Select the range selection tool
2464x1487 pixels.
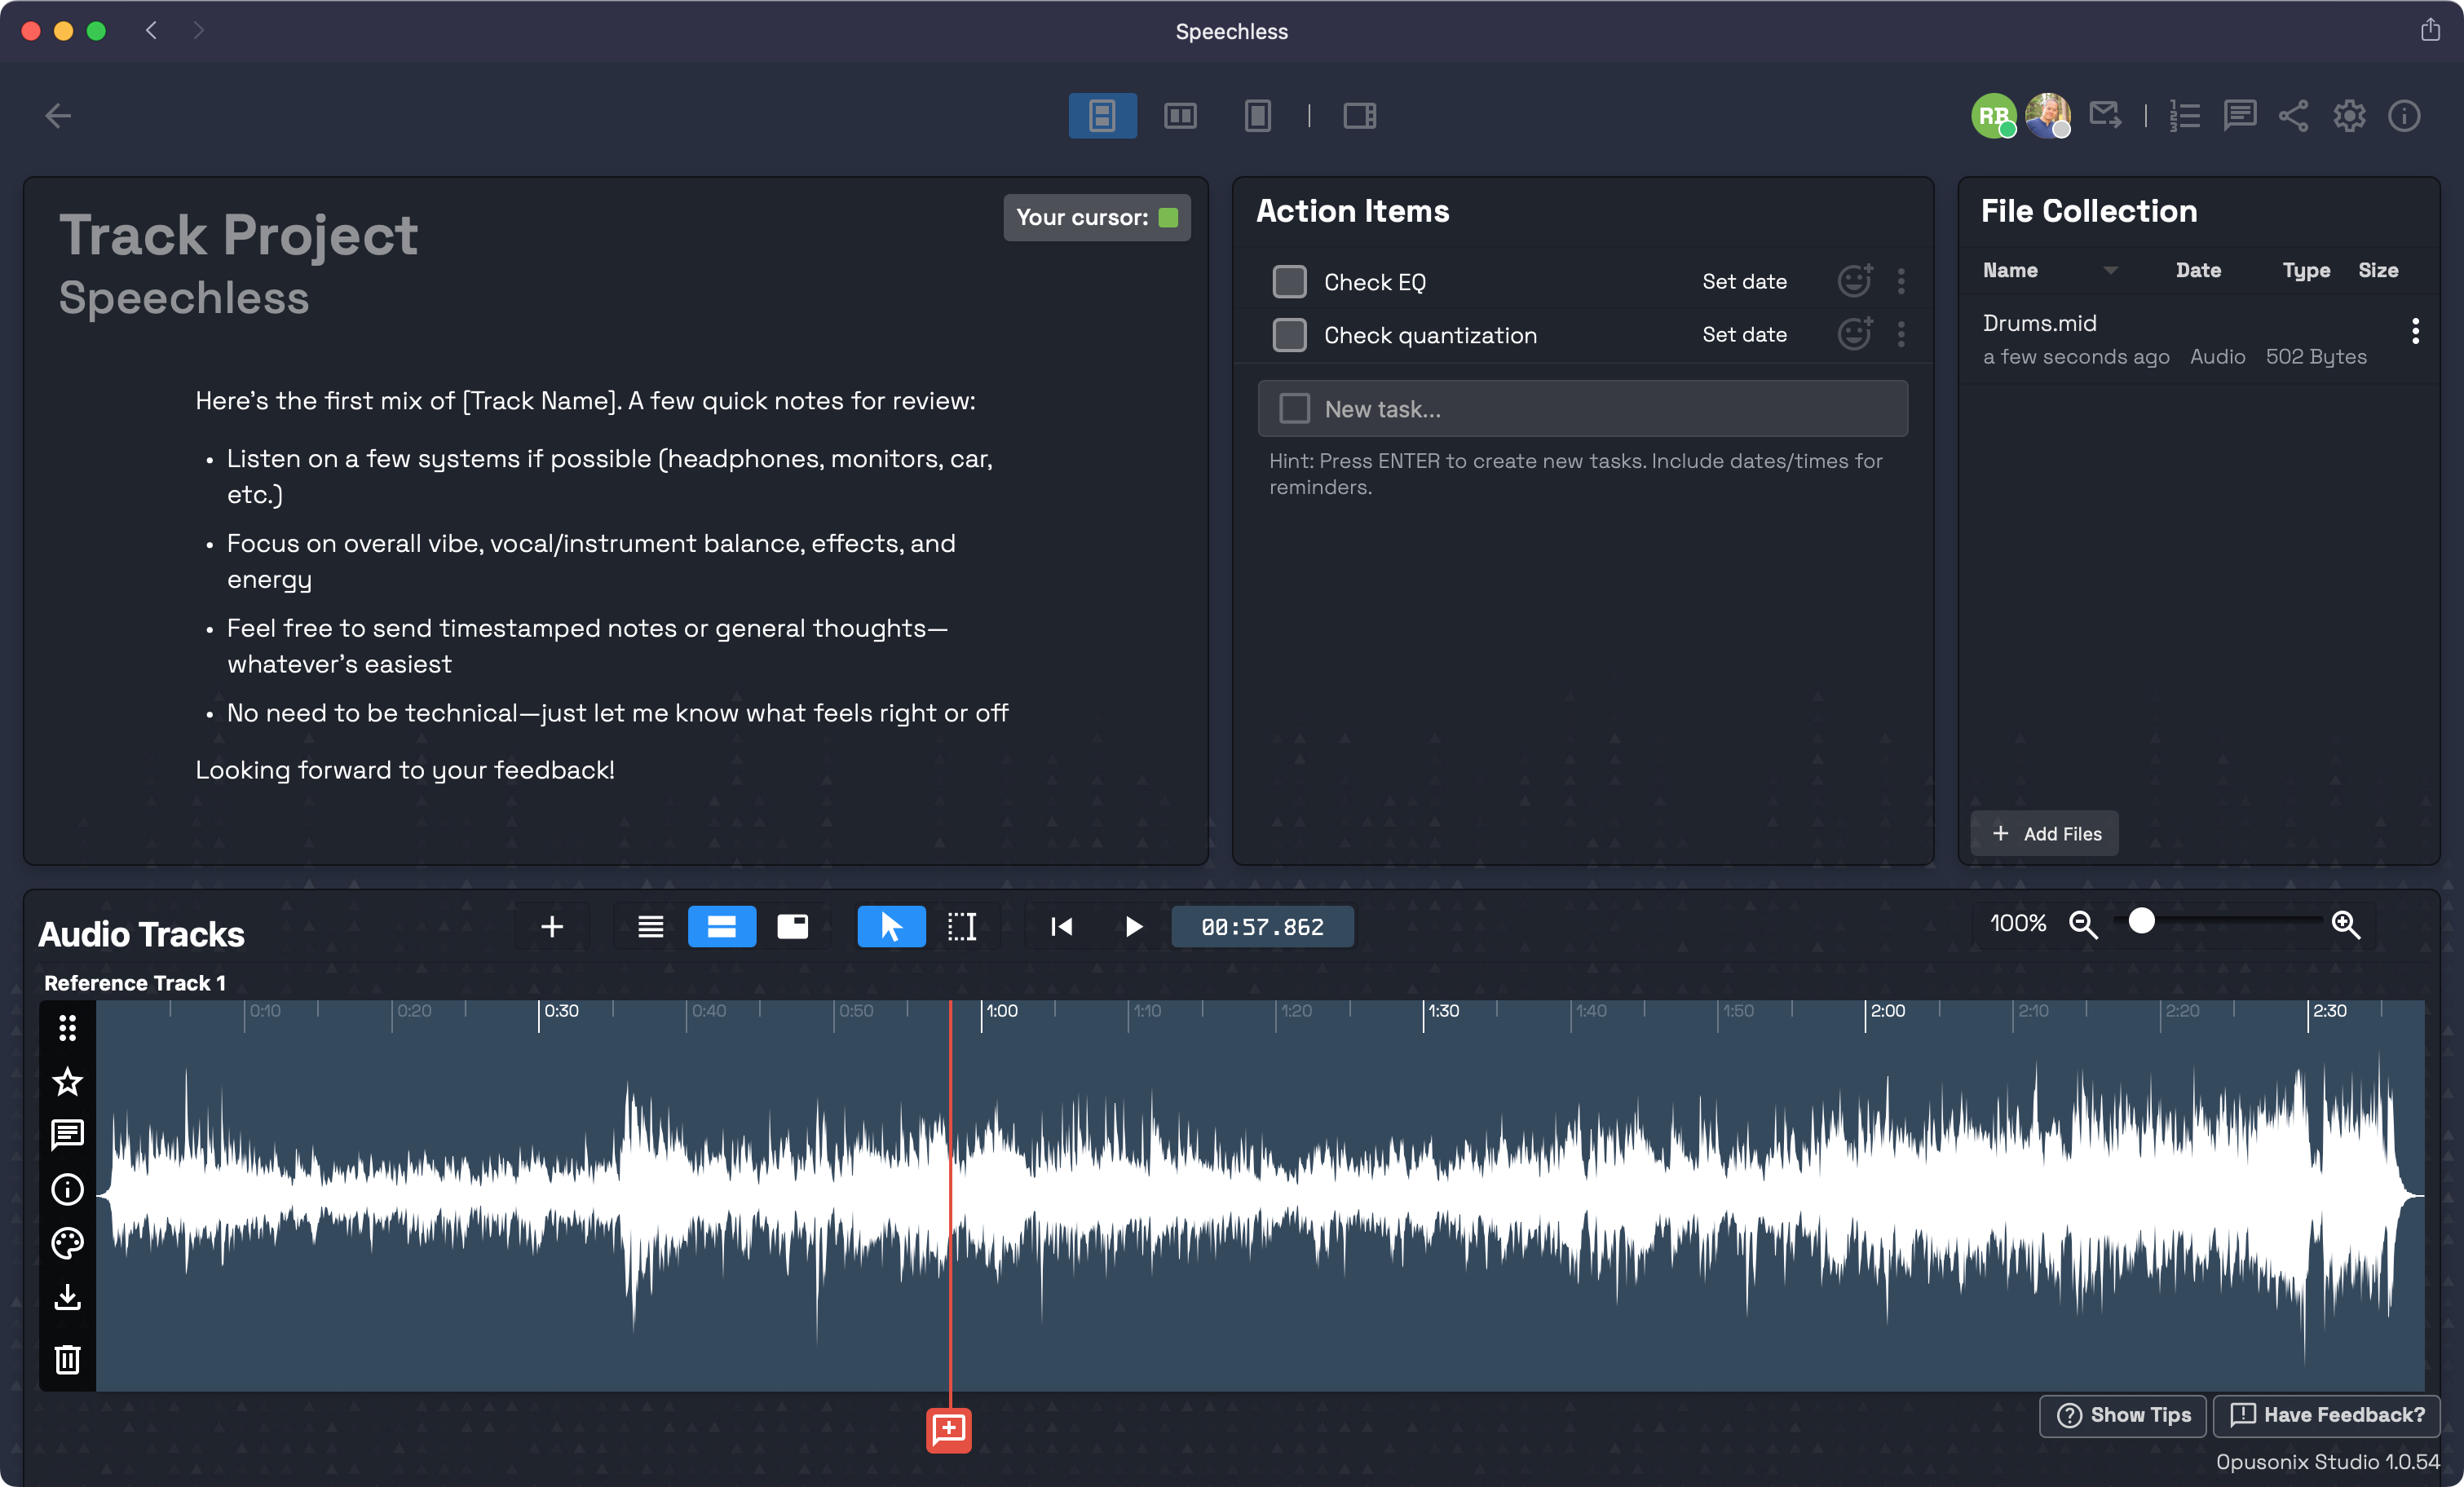tap(961, 926)
